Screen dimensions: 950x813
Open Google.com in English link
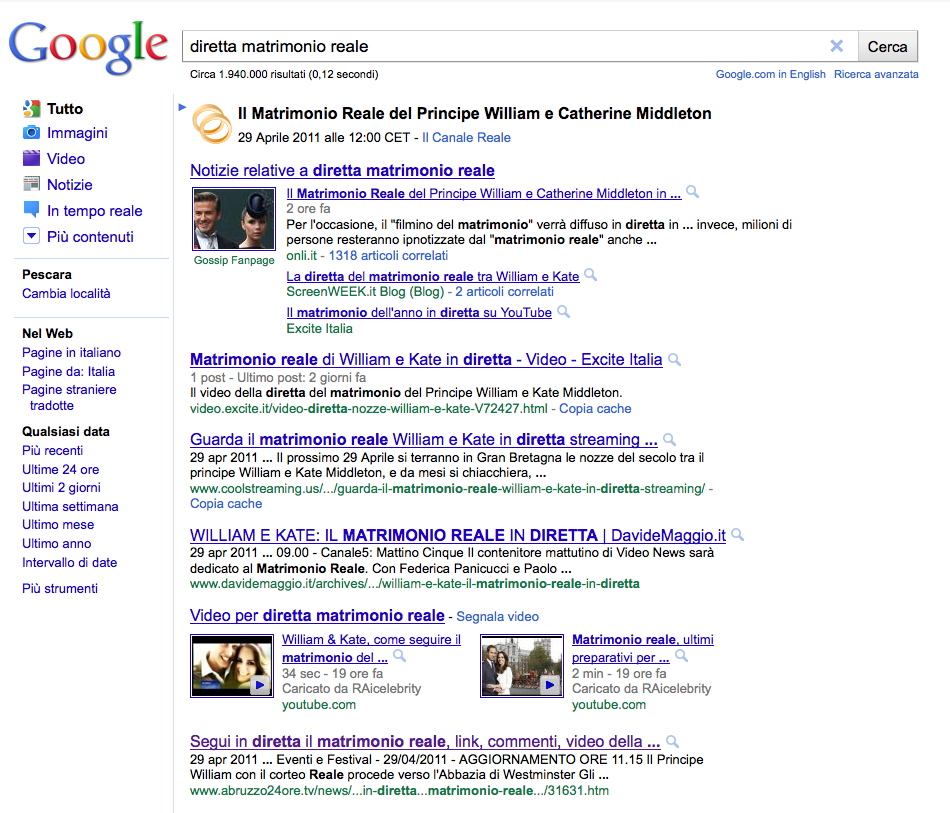pos(770,74)
